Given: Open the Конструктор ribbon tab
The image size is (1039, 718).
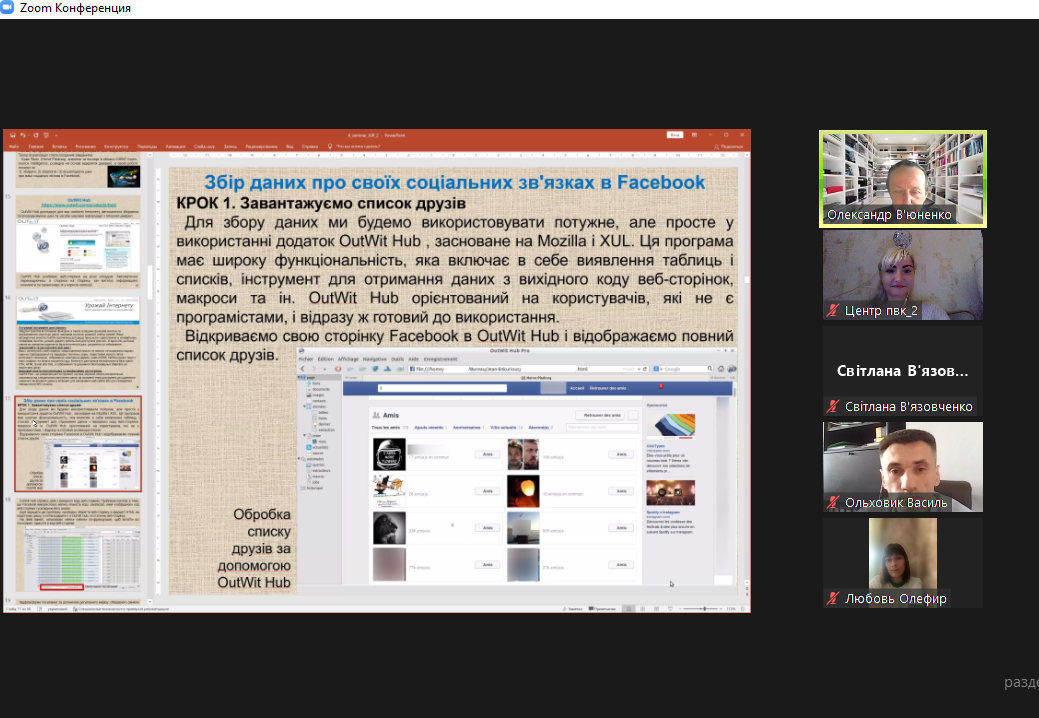Looking at the screenshot, I should tap(116, 146).
